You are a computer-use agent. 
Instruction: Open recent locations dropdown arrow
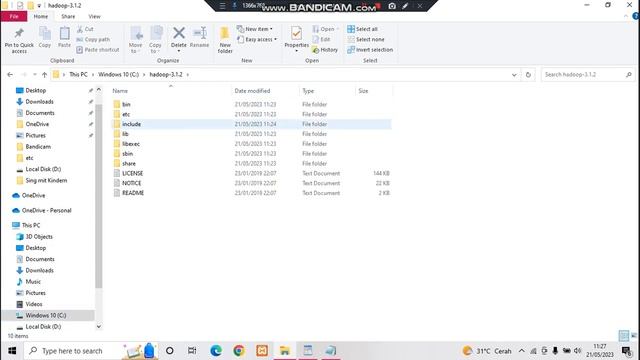click(x=35, y=75)
